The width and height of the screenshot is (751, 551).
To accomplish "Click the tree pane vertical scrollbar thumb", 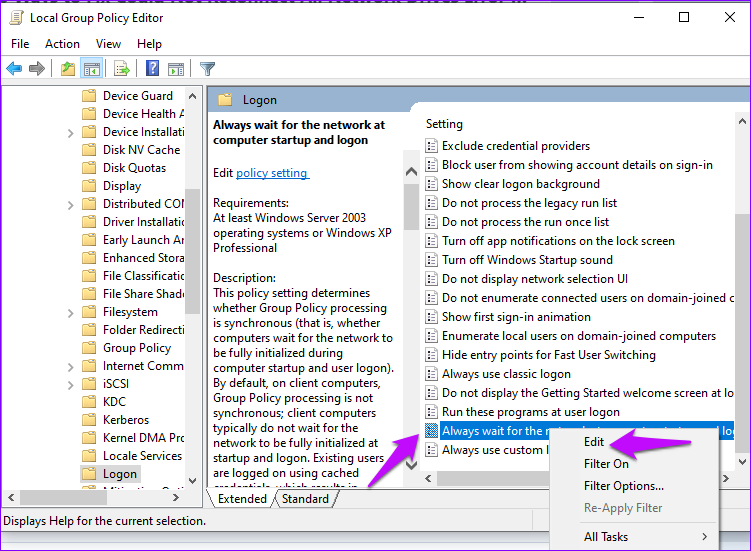I will coord(193,251).
